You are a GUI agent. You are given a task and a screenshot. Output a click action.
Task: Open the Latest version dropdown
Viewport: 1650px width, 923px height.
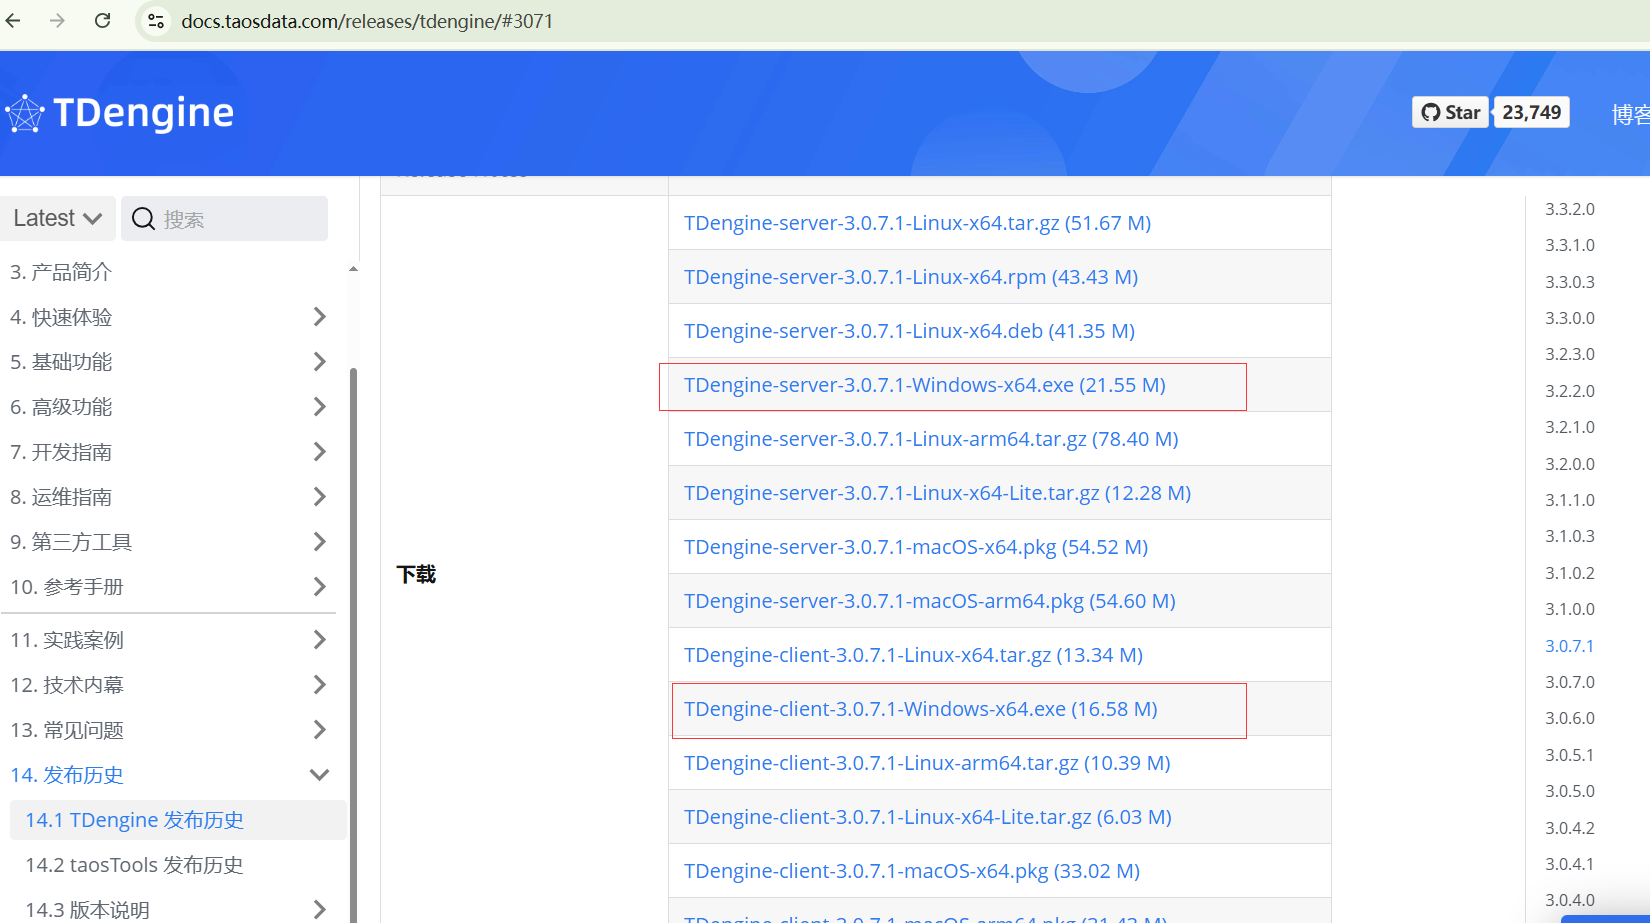point(58,218)
